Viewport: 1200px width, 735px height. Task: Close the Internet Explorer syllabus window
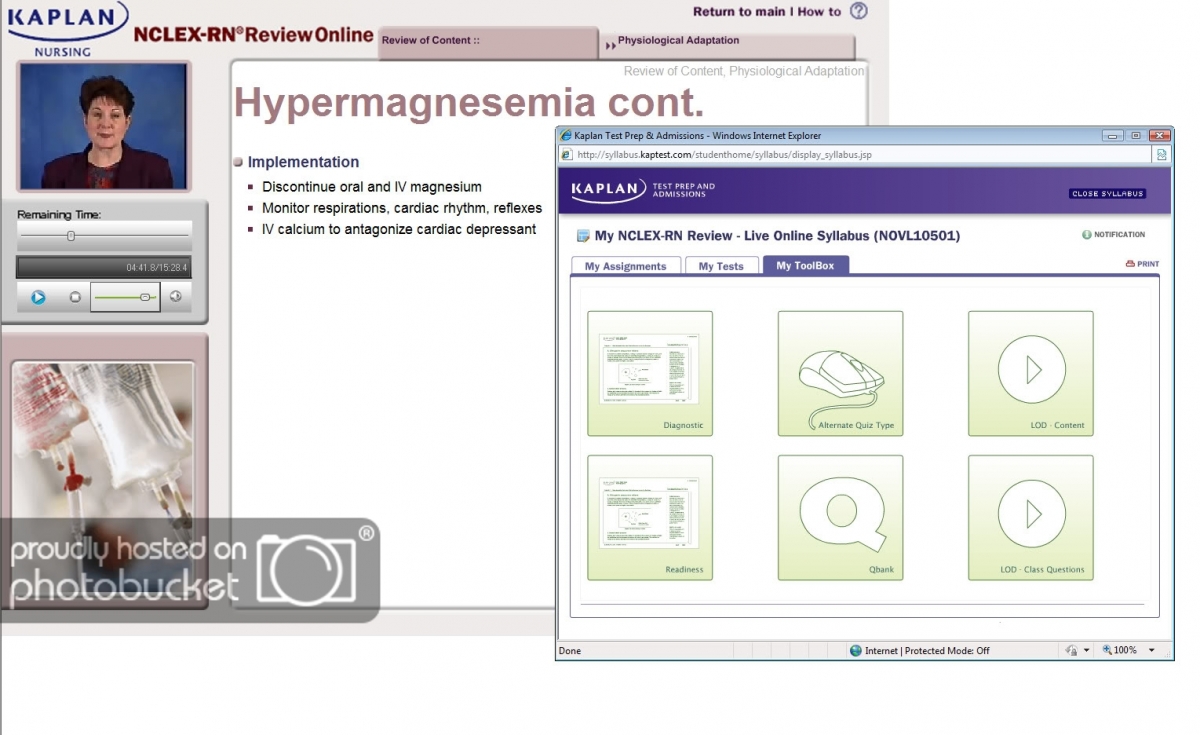[x=1160, y=135]
